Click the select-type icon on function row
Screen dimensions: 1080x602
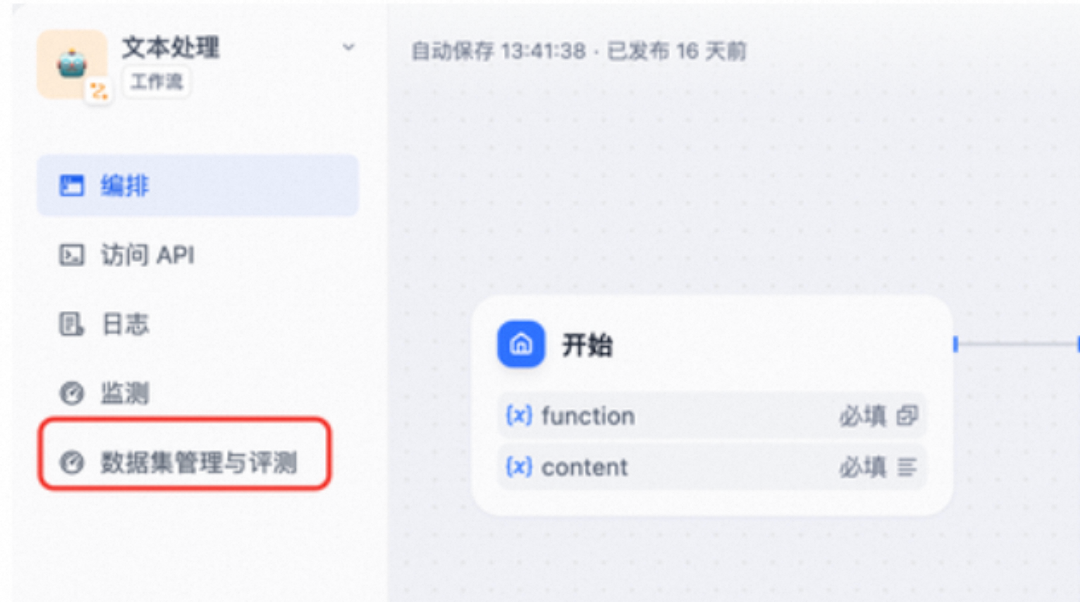click(907, 415)
